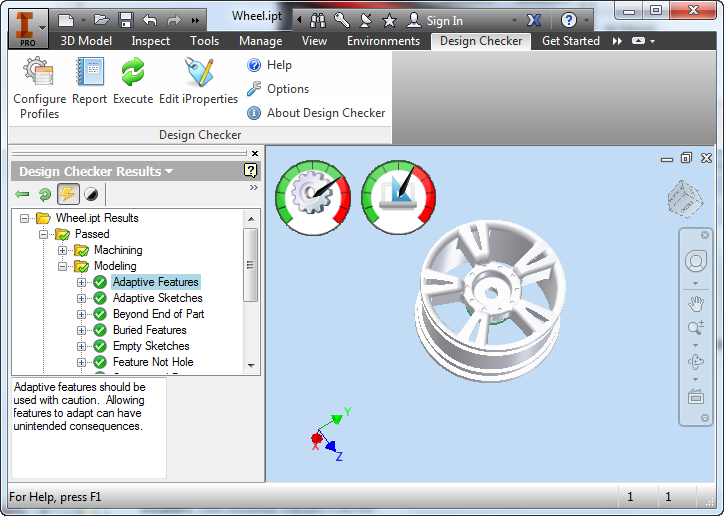Execute the design check
Image resolution: width=724 pixels, height=516 pixels.
coord(133,81)
